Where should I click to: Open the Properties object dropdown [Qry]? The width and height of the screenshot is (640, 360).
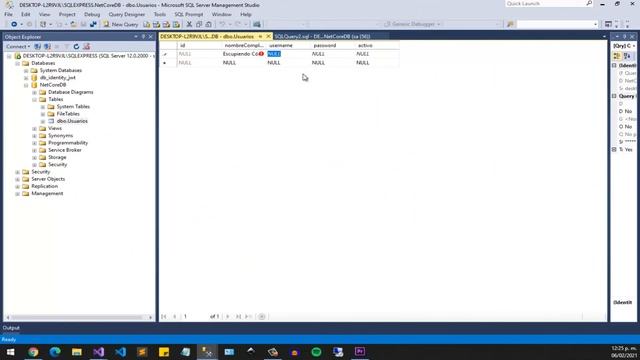pos(634,46)
